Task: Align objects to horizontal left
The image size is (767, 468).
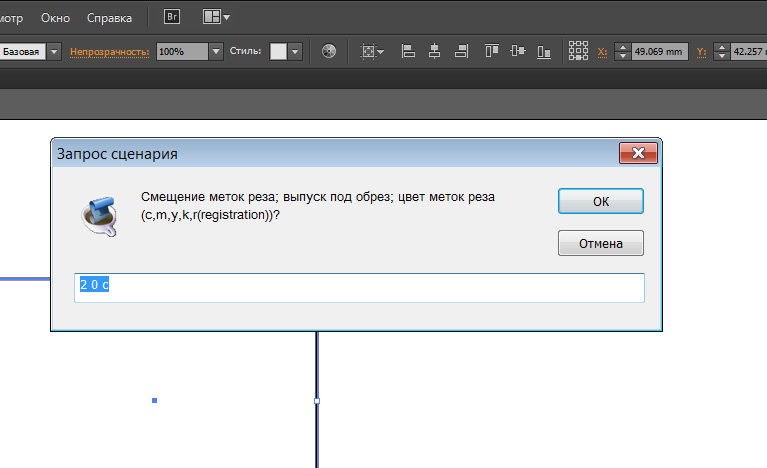Action: (x=408, y=51)
